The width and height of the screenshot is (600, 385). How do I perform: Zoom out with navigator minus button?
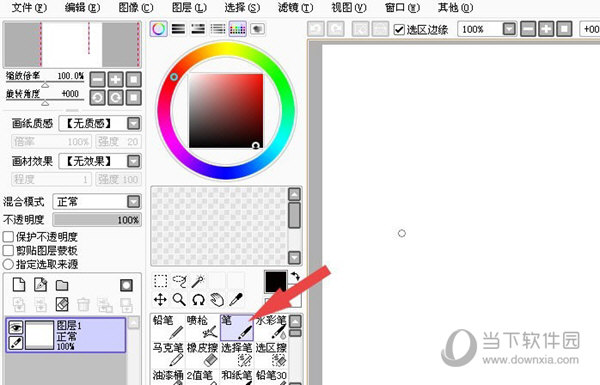(x=98, y=80)
